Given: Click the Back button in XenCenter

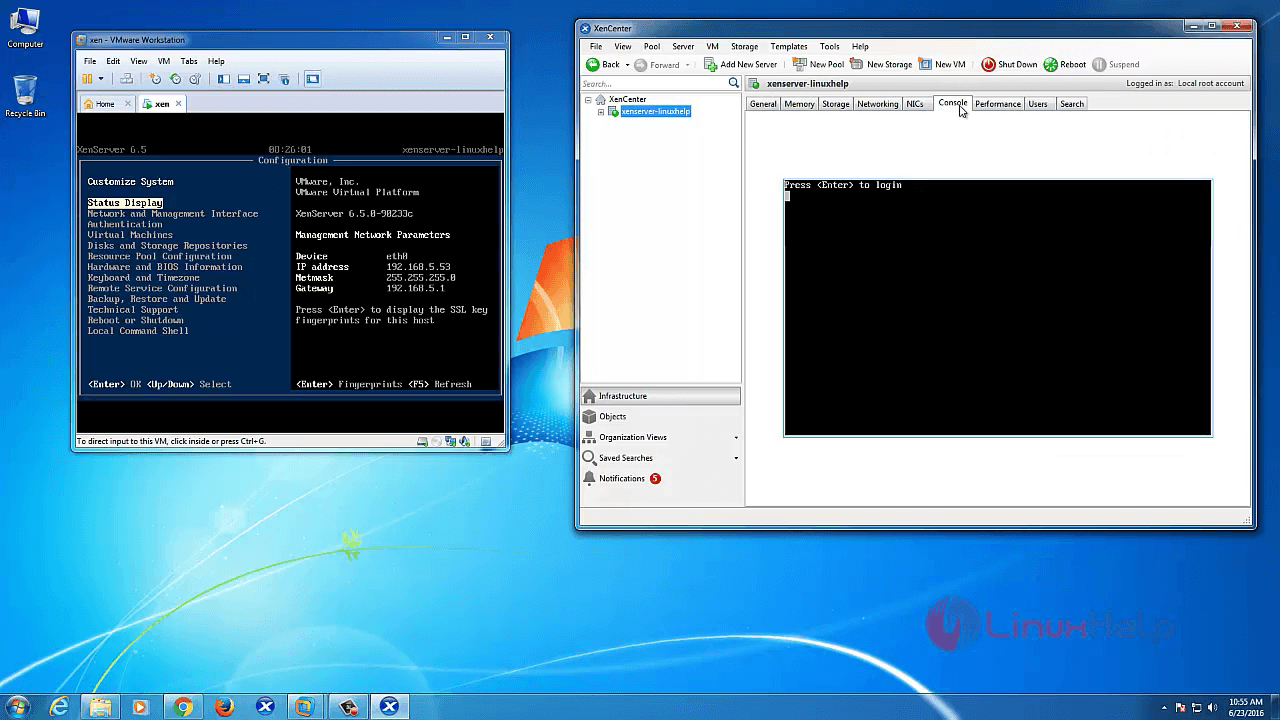Looking at the screenshot, I should point(603,64).
